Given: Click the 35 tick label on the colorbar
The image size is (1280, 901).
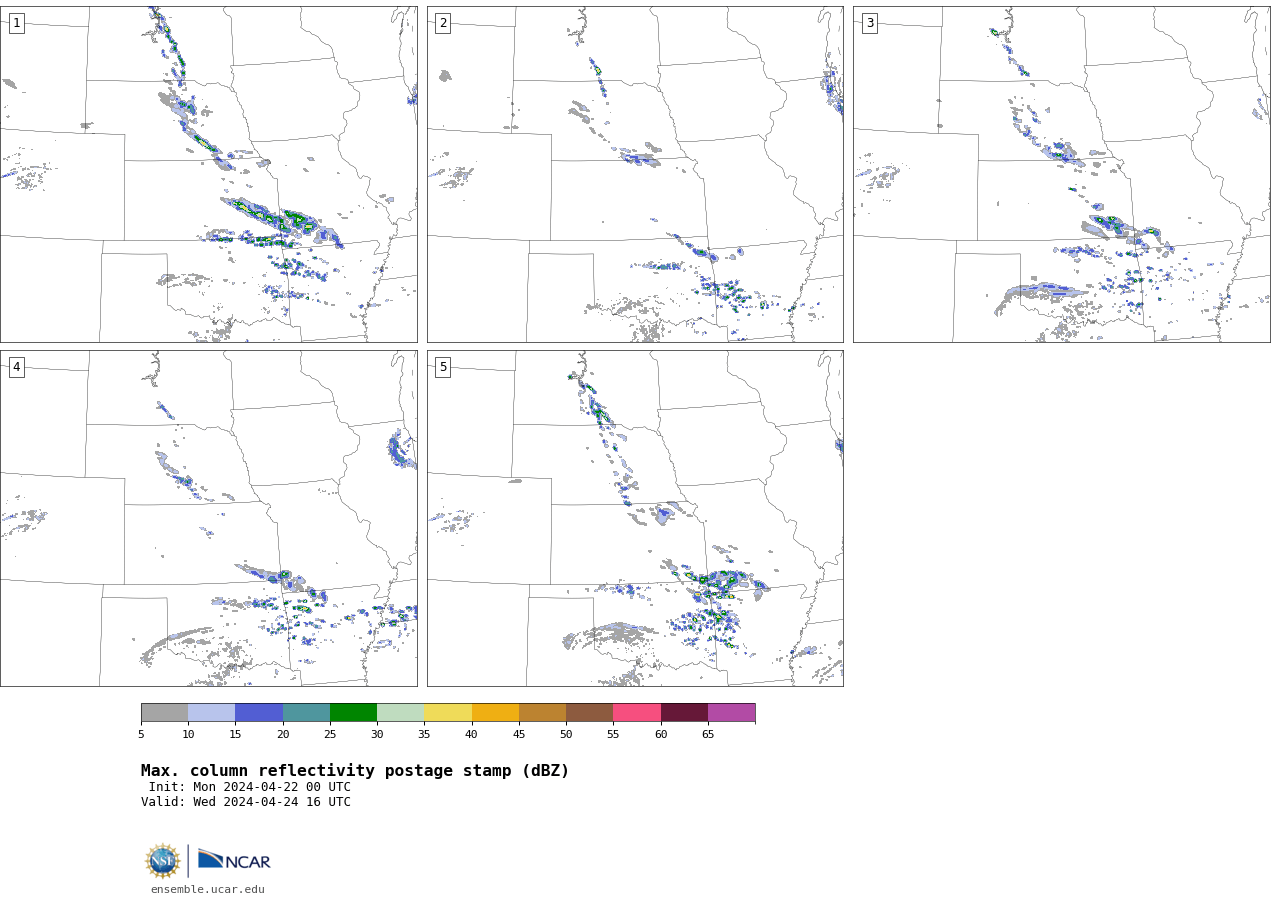Looking at the screenshot, I should (424, 734).
